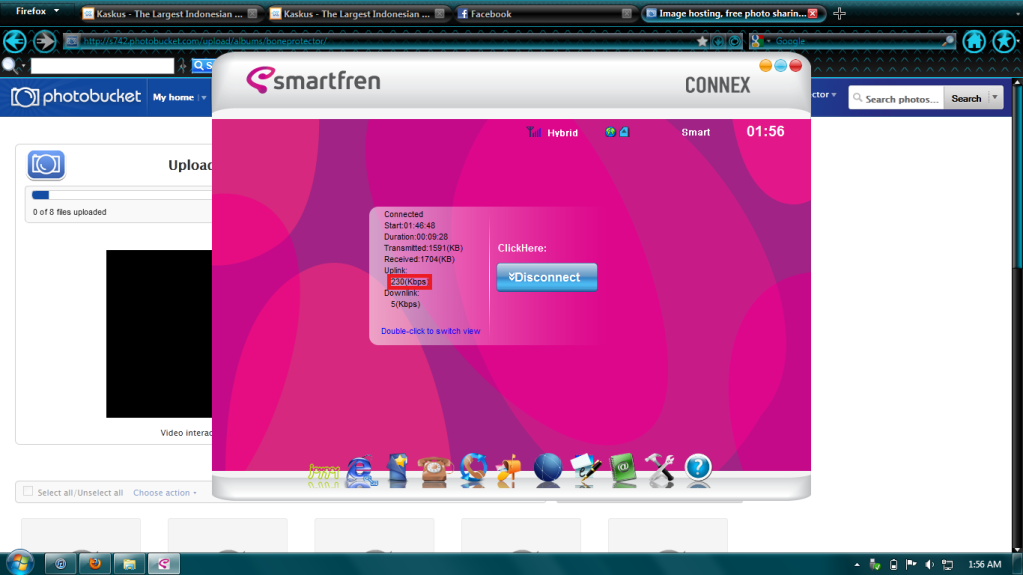Viewport: 1023px width, 575px height.
Task: Switch to first Kaskus tab
Action: [x=170, y=14]
